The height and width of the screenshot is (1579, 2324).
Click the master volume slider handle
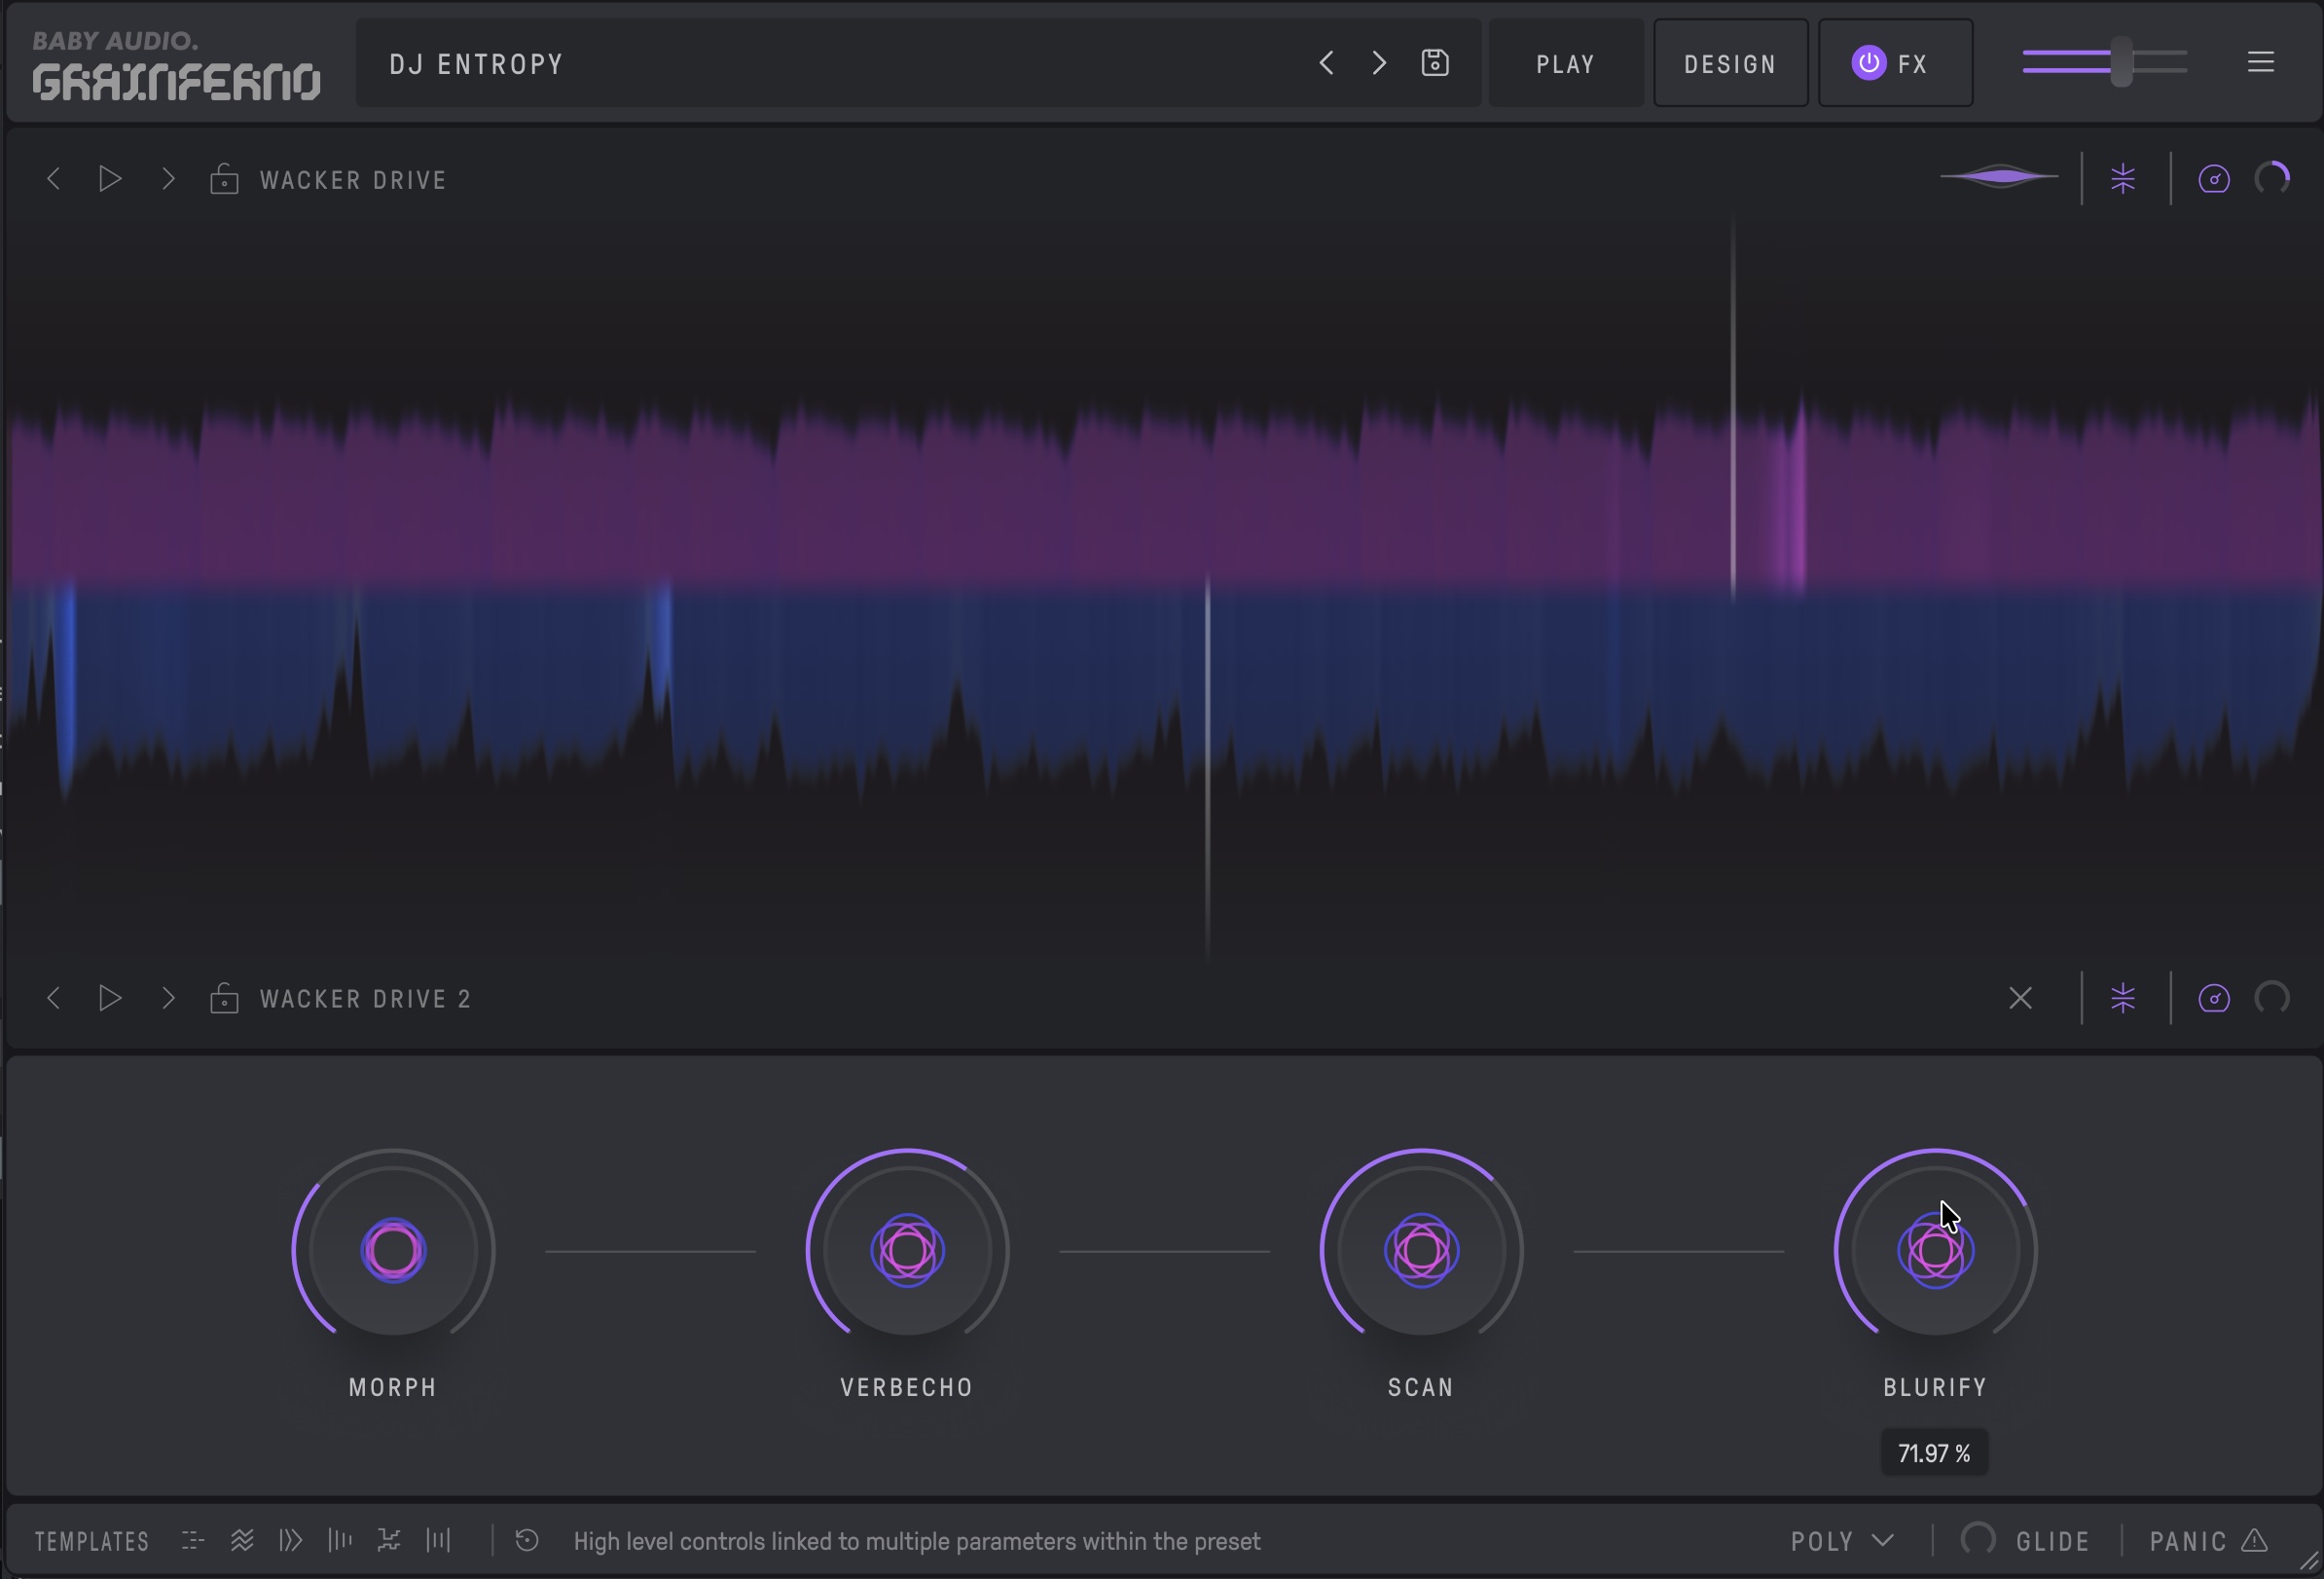click(2121, 64)
